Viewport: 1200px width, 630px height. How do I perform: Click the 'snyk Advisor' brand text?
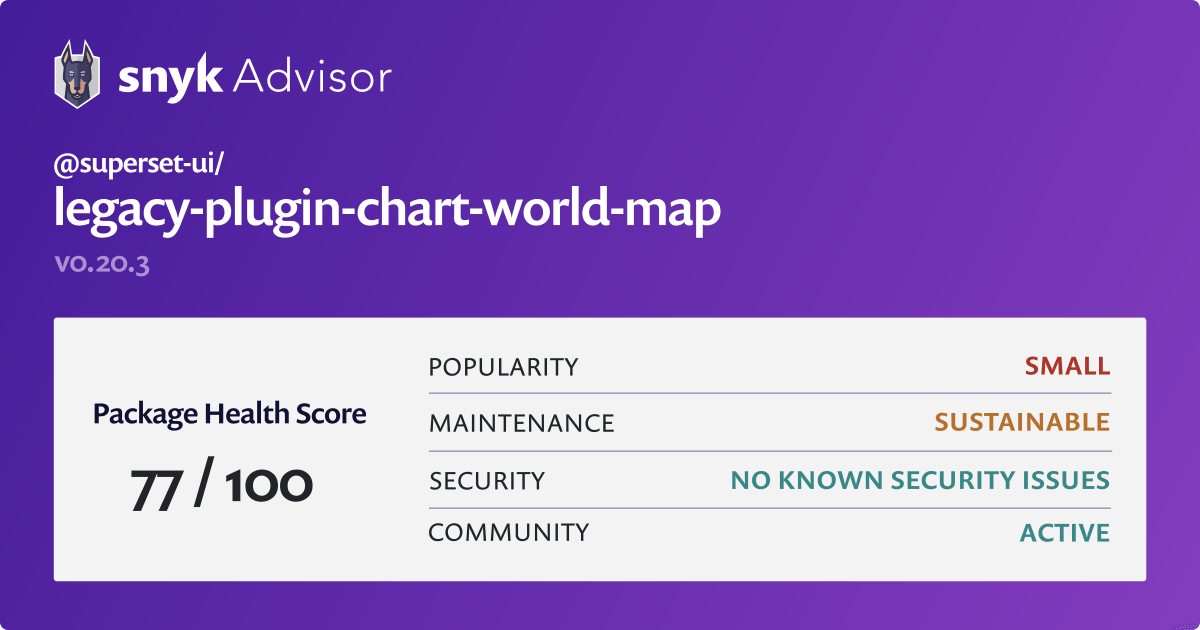point(255,76)
